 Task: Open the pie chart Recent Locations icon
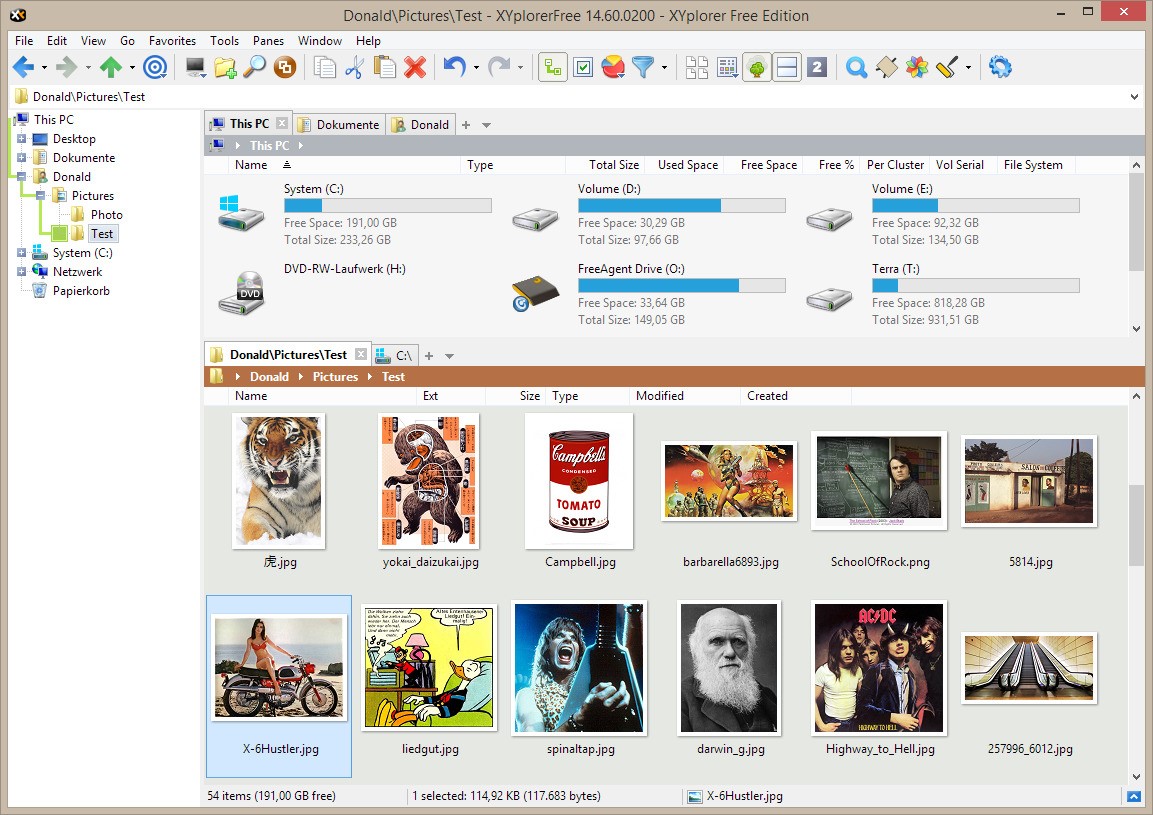pyautogui.click(x=613, y=68)
